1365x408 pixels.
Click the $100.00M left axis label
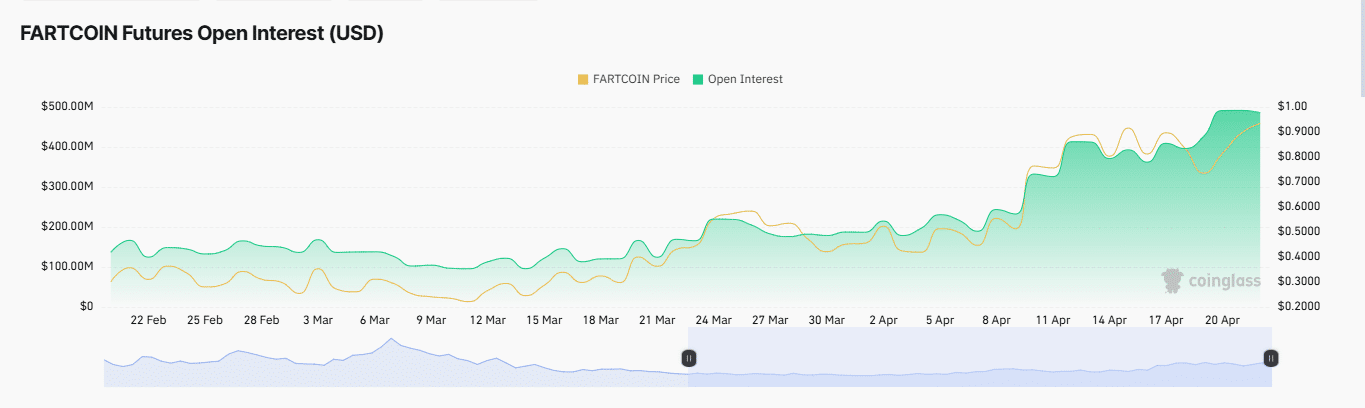pos(67,266)
